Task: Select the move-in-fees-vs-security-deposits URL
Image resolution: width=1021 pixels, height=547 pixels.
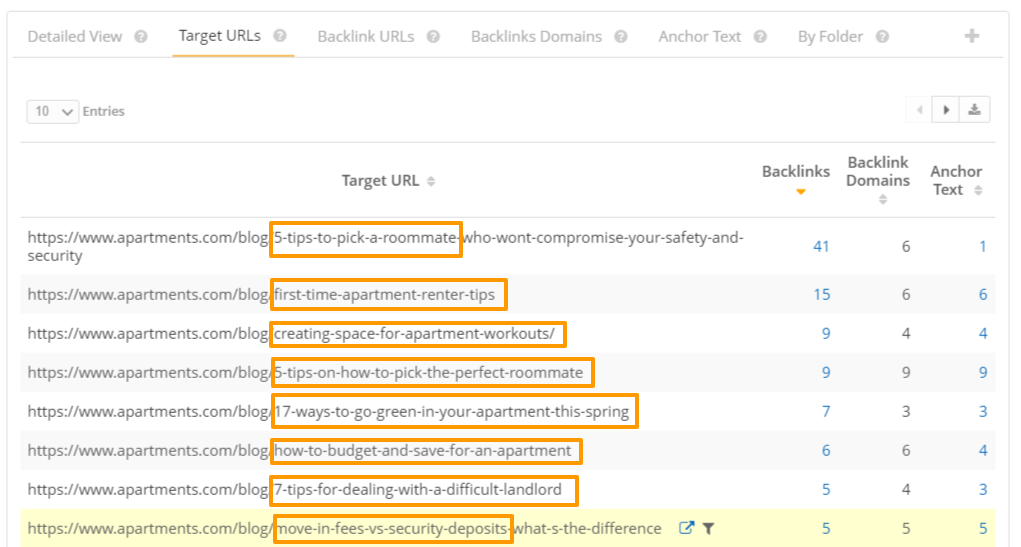Action: (344, 528)
